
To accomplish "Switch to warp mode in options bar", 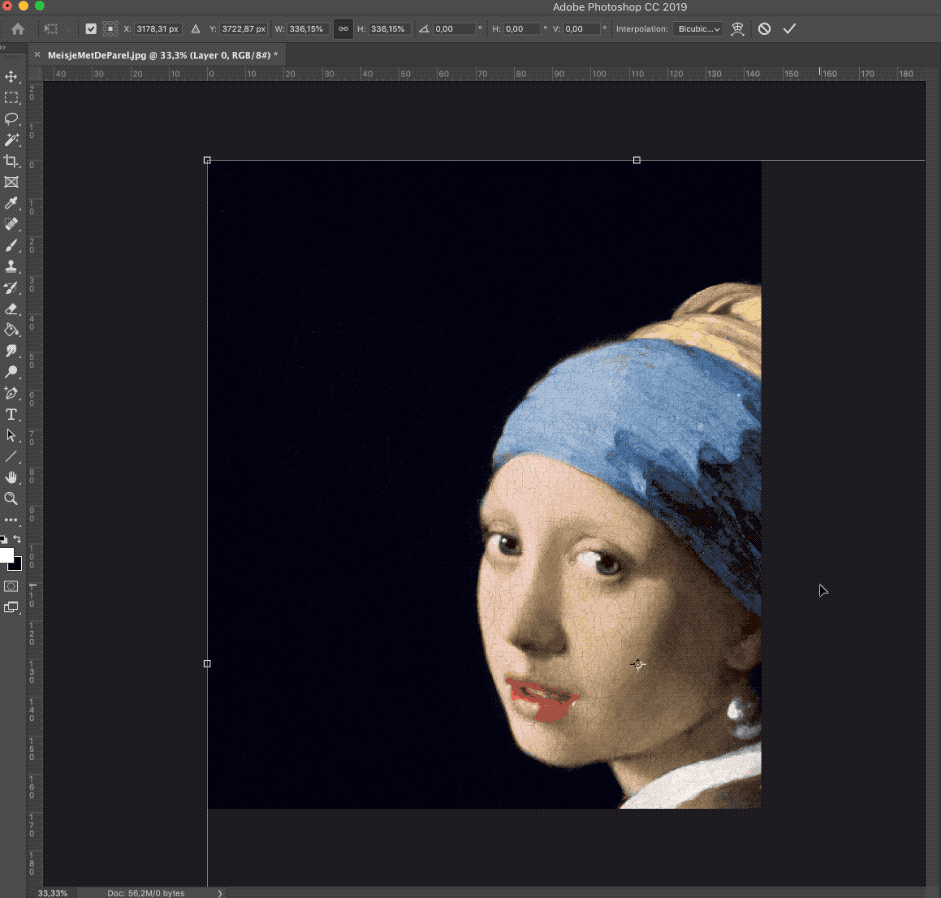I will coord(738,29).
